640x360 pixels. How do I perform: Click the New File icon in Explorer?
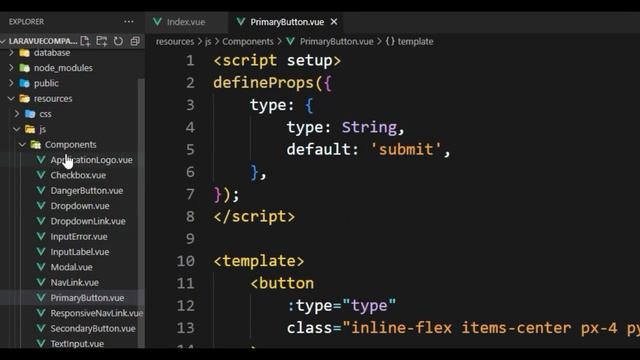tap(85, 41)
